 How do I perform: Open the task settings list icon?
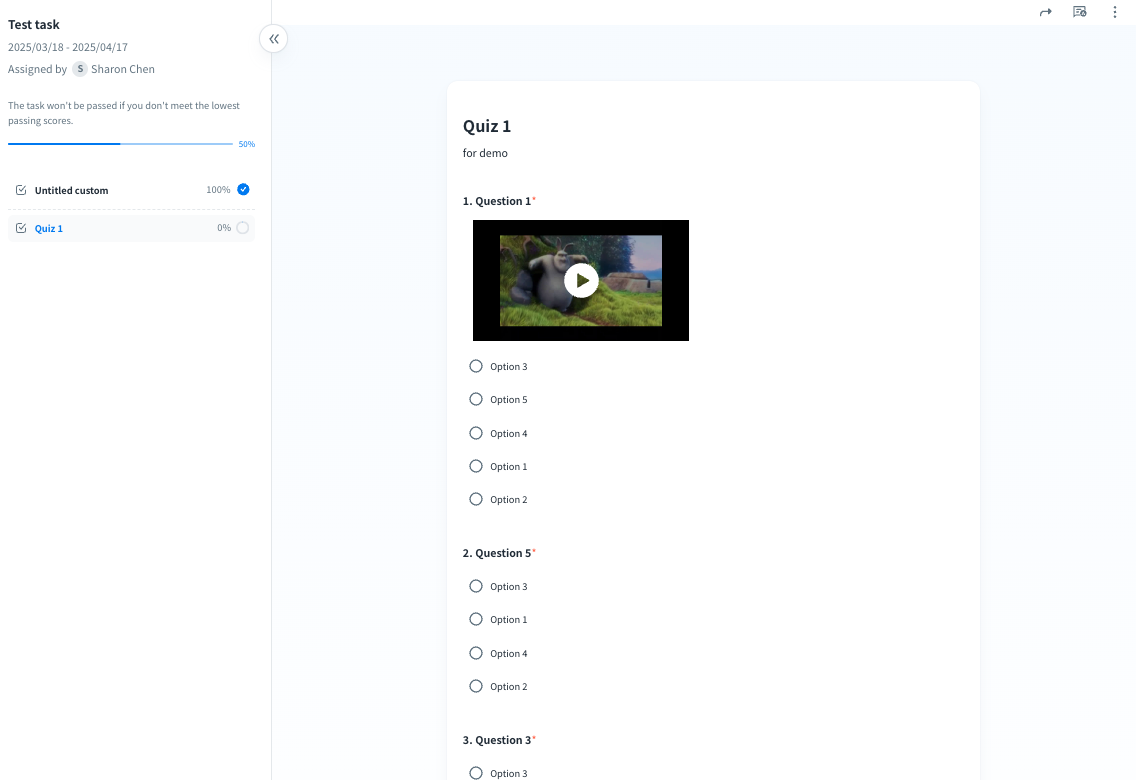click(x=1080, y=12)
